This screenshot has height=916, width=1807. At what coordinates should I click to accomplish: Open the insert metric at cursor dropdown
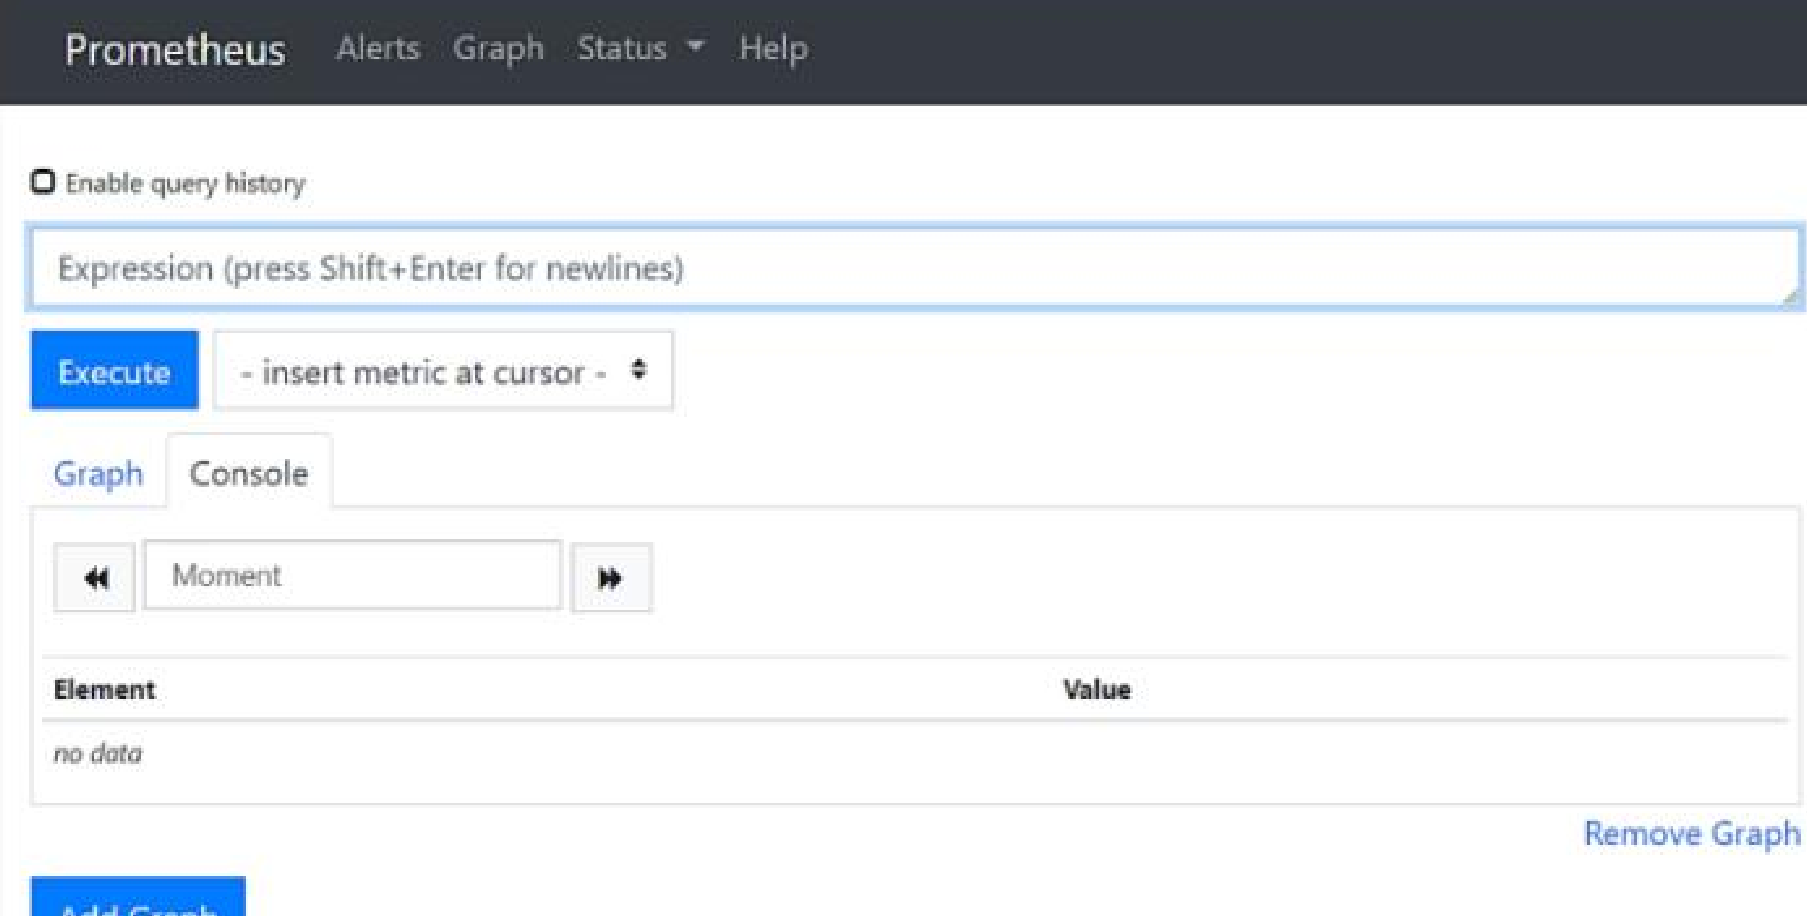(x=443, y=371)
